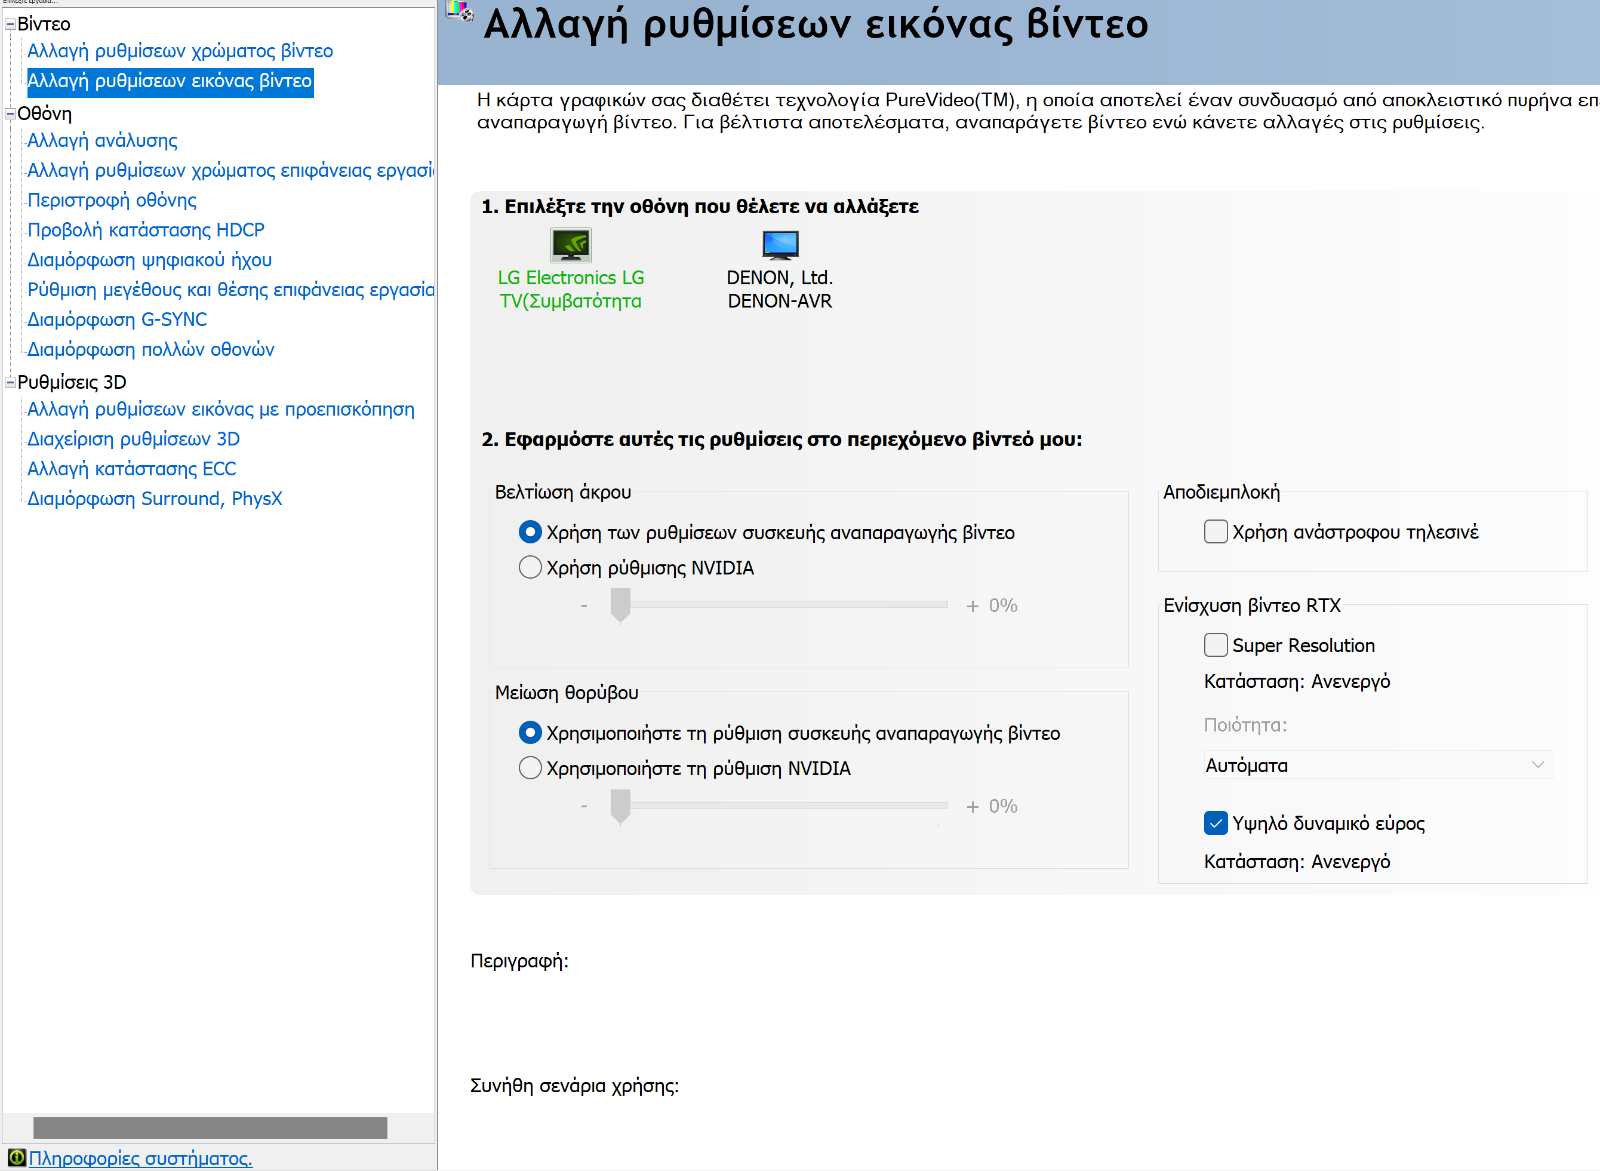1600x1171 pixels.
Task: Select the Βίντεο category label
Action: tap(44, 24)
